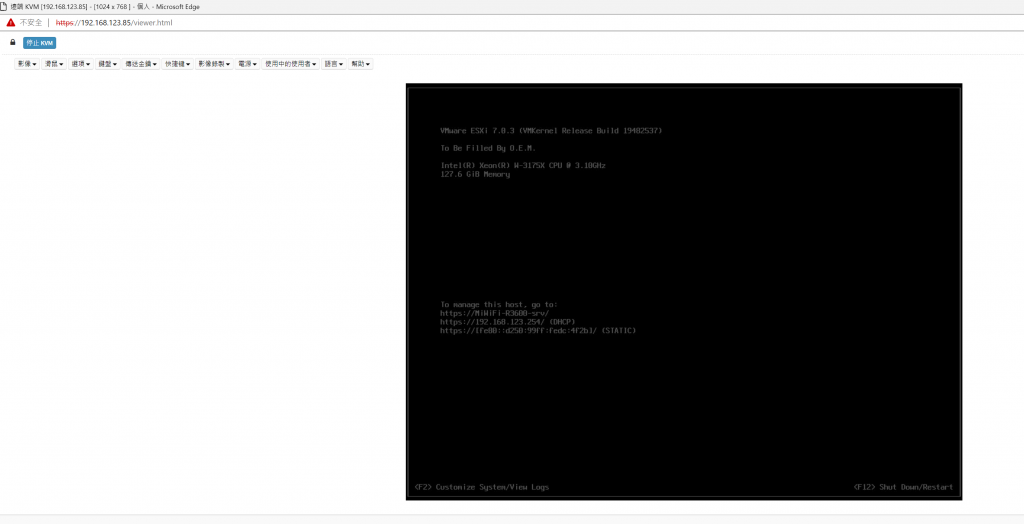1024x524 pixels.
Task: Open the 幫助 (Help) menu
Action: coord(360,64)
